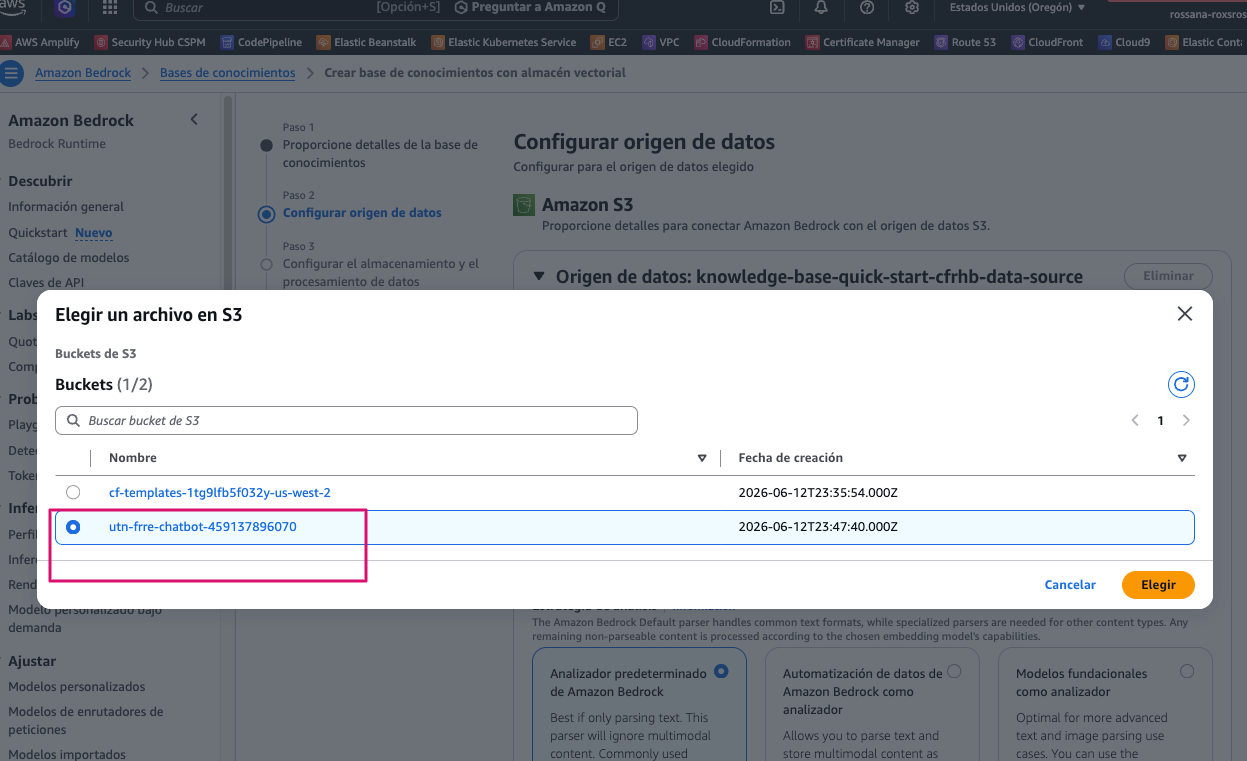Go to Bases de conocimientos breadcrumb
The image size is (1247, 761).
coord(228,73)
